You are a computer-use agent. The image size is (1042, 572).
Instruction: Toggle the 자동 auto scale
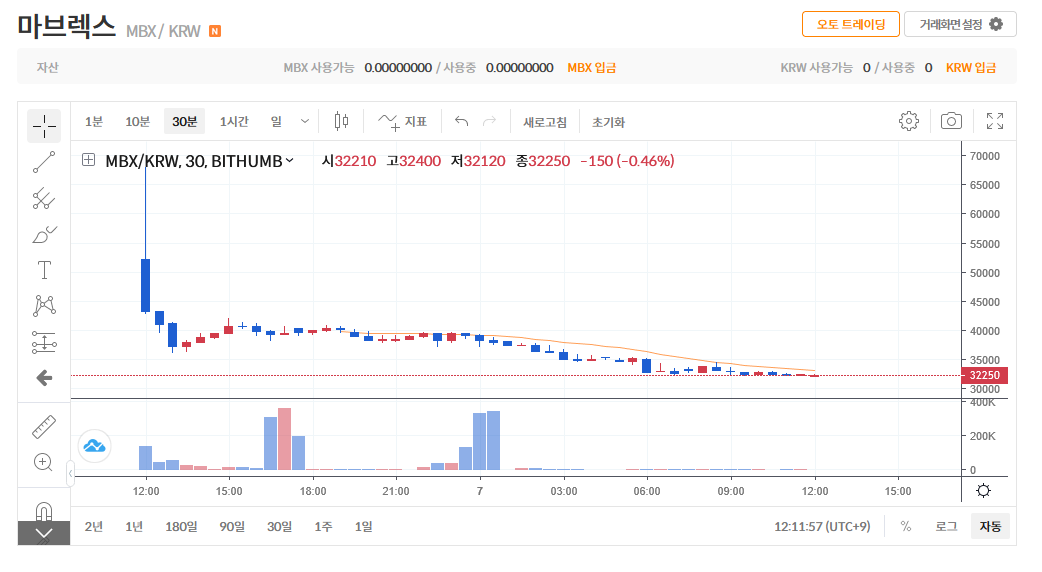[x=990, y=526]
